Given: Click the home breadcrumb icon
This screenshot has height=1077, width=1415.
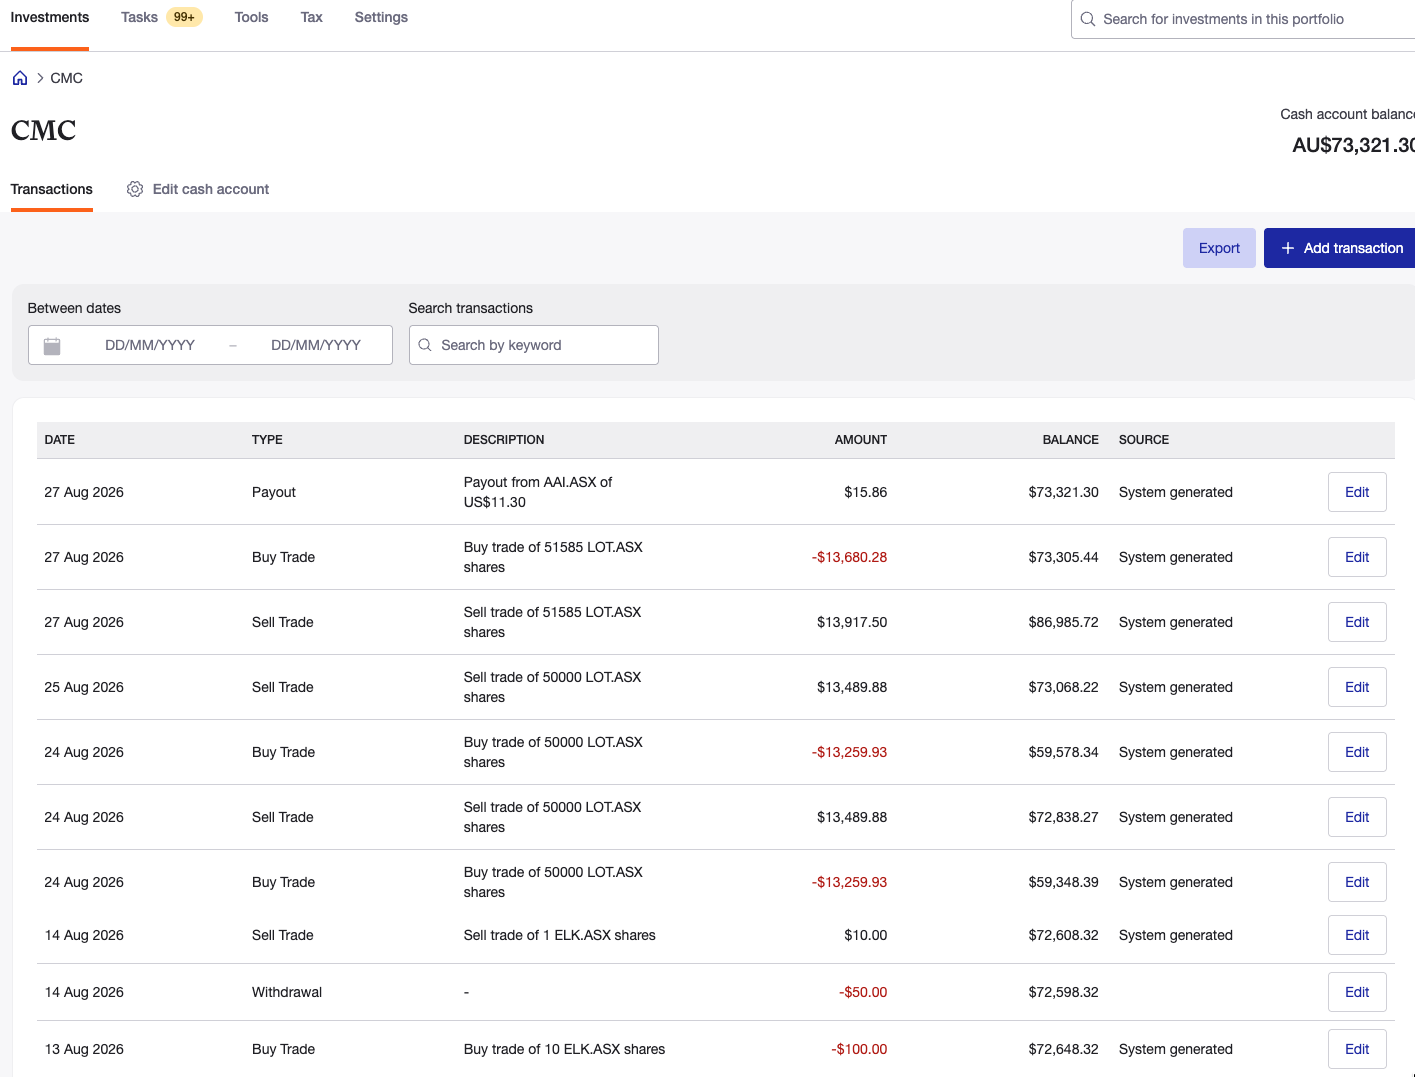Looking at the screenshot, I should [x=20, y=78].
